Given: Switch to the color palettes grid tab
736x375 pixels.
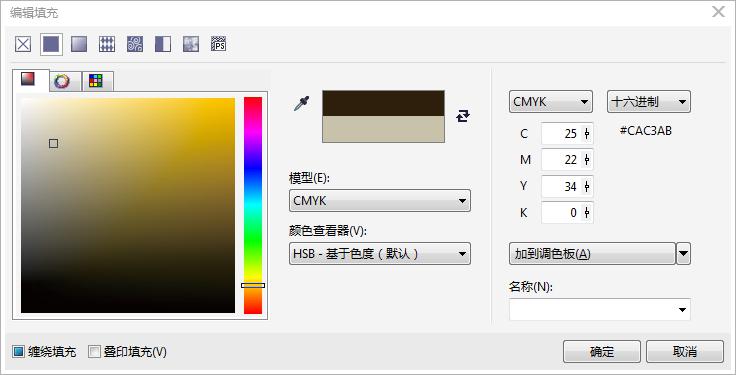Looking at the screenshot, I should point(96,81).
